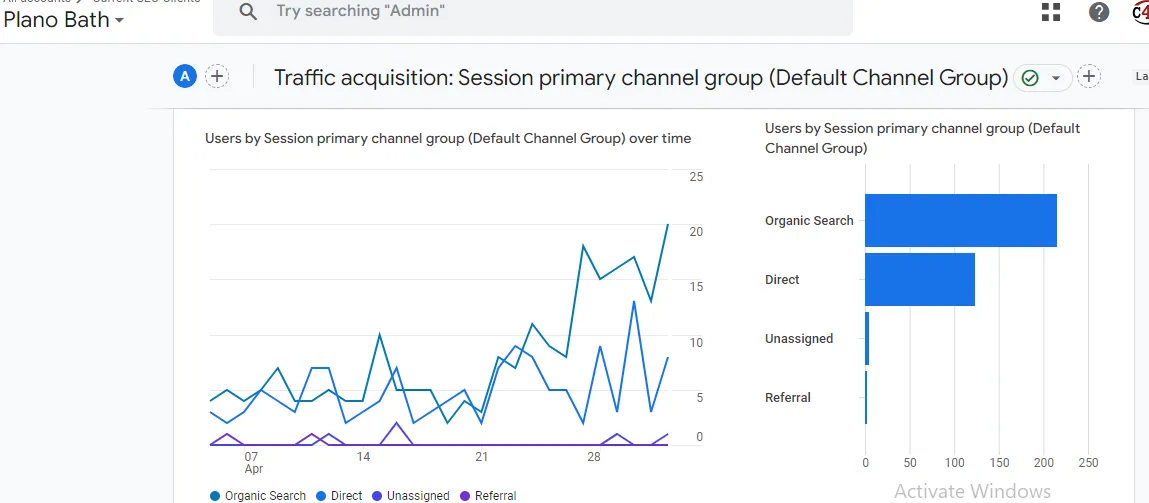The height and width of the screenshot is (503, 1149).
Task: Open the Plano Bath property dropdown
Action: pyautogui.click(x=63, y=20)
